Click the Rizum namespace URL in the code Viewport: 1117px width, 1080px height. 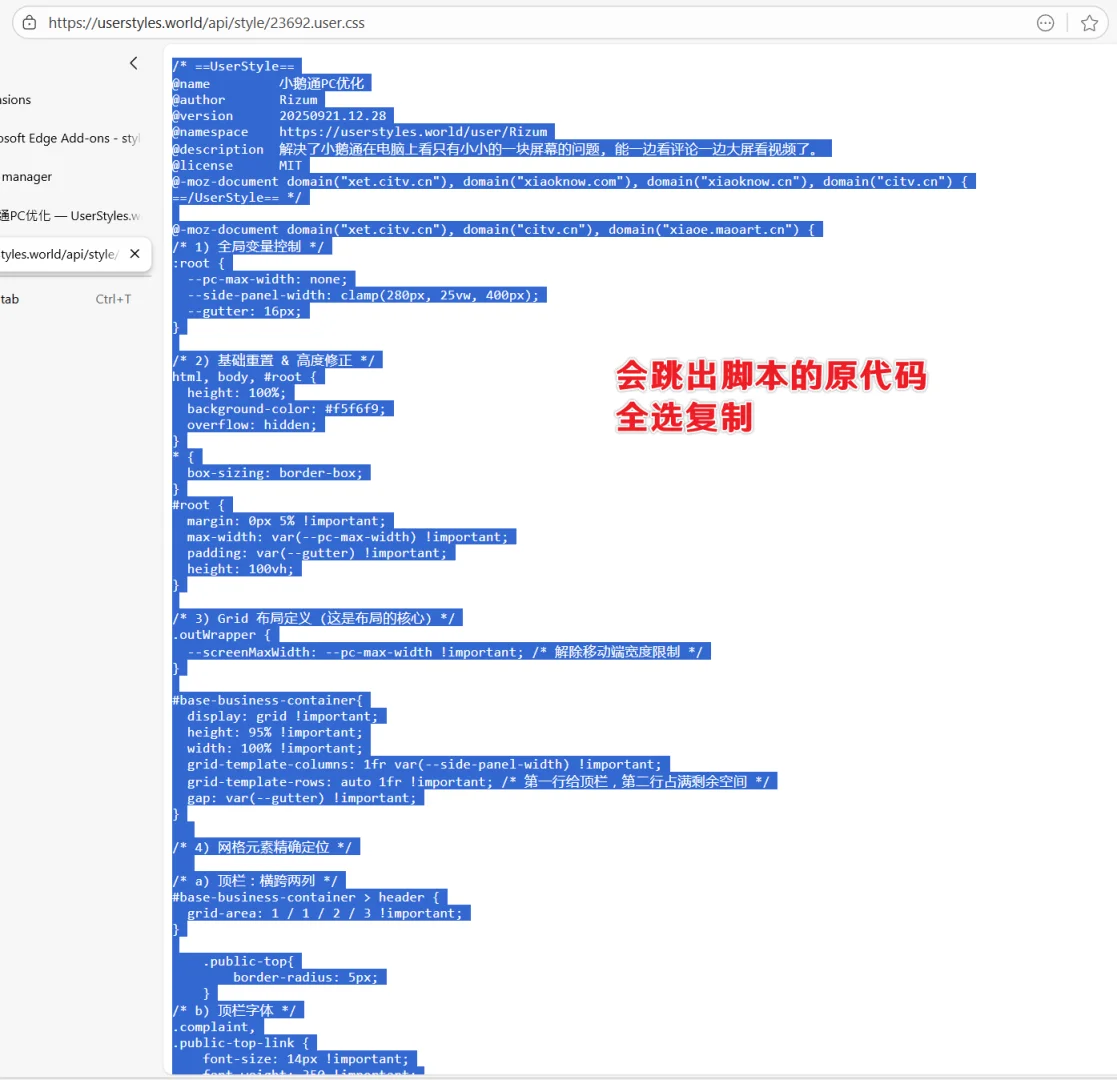point(413,131)
